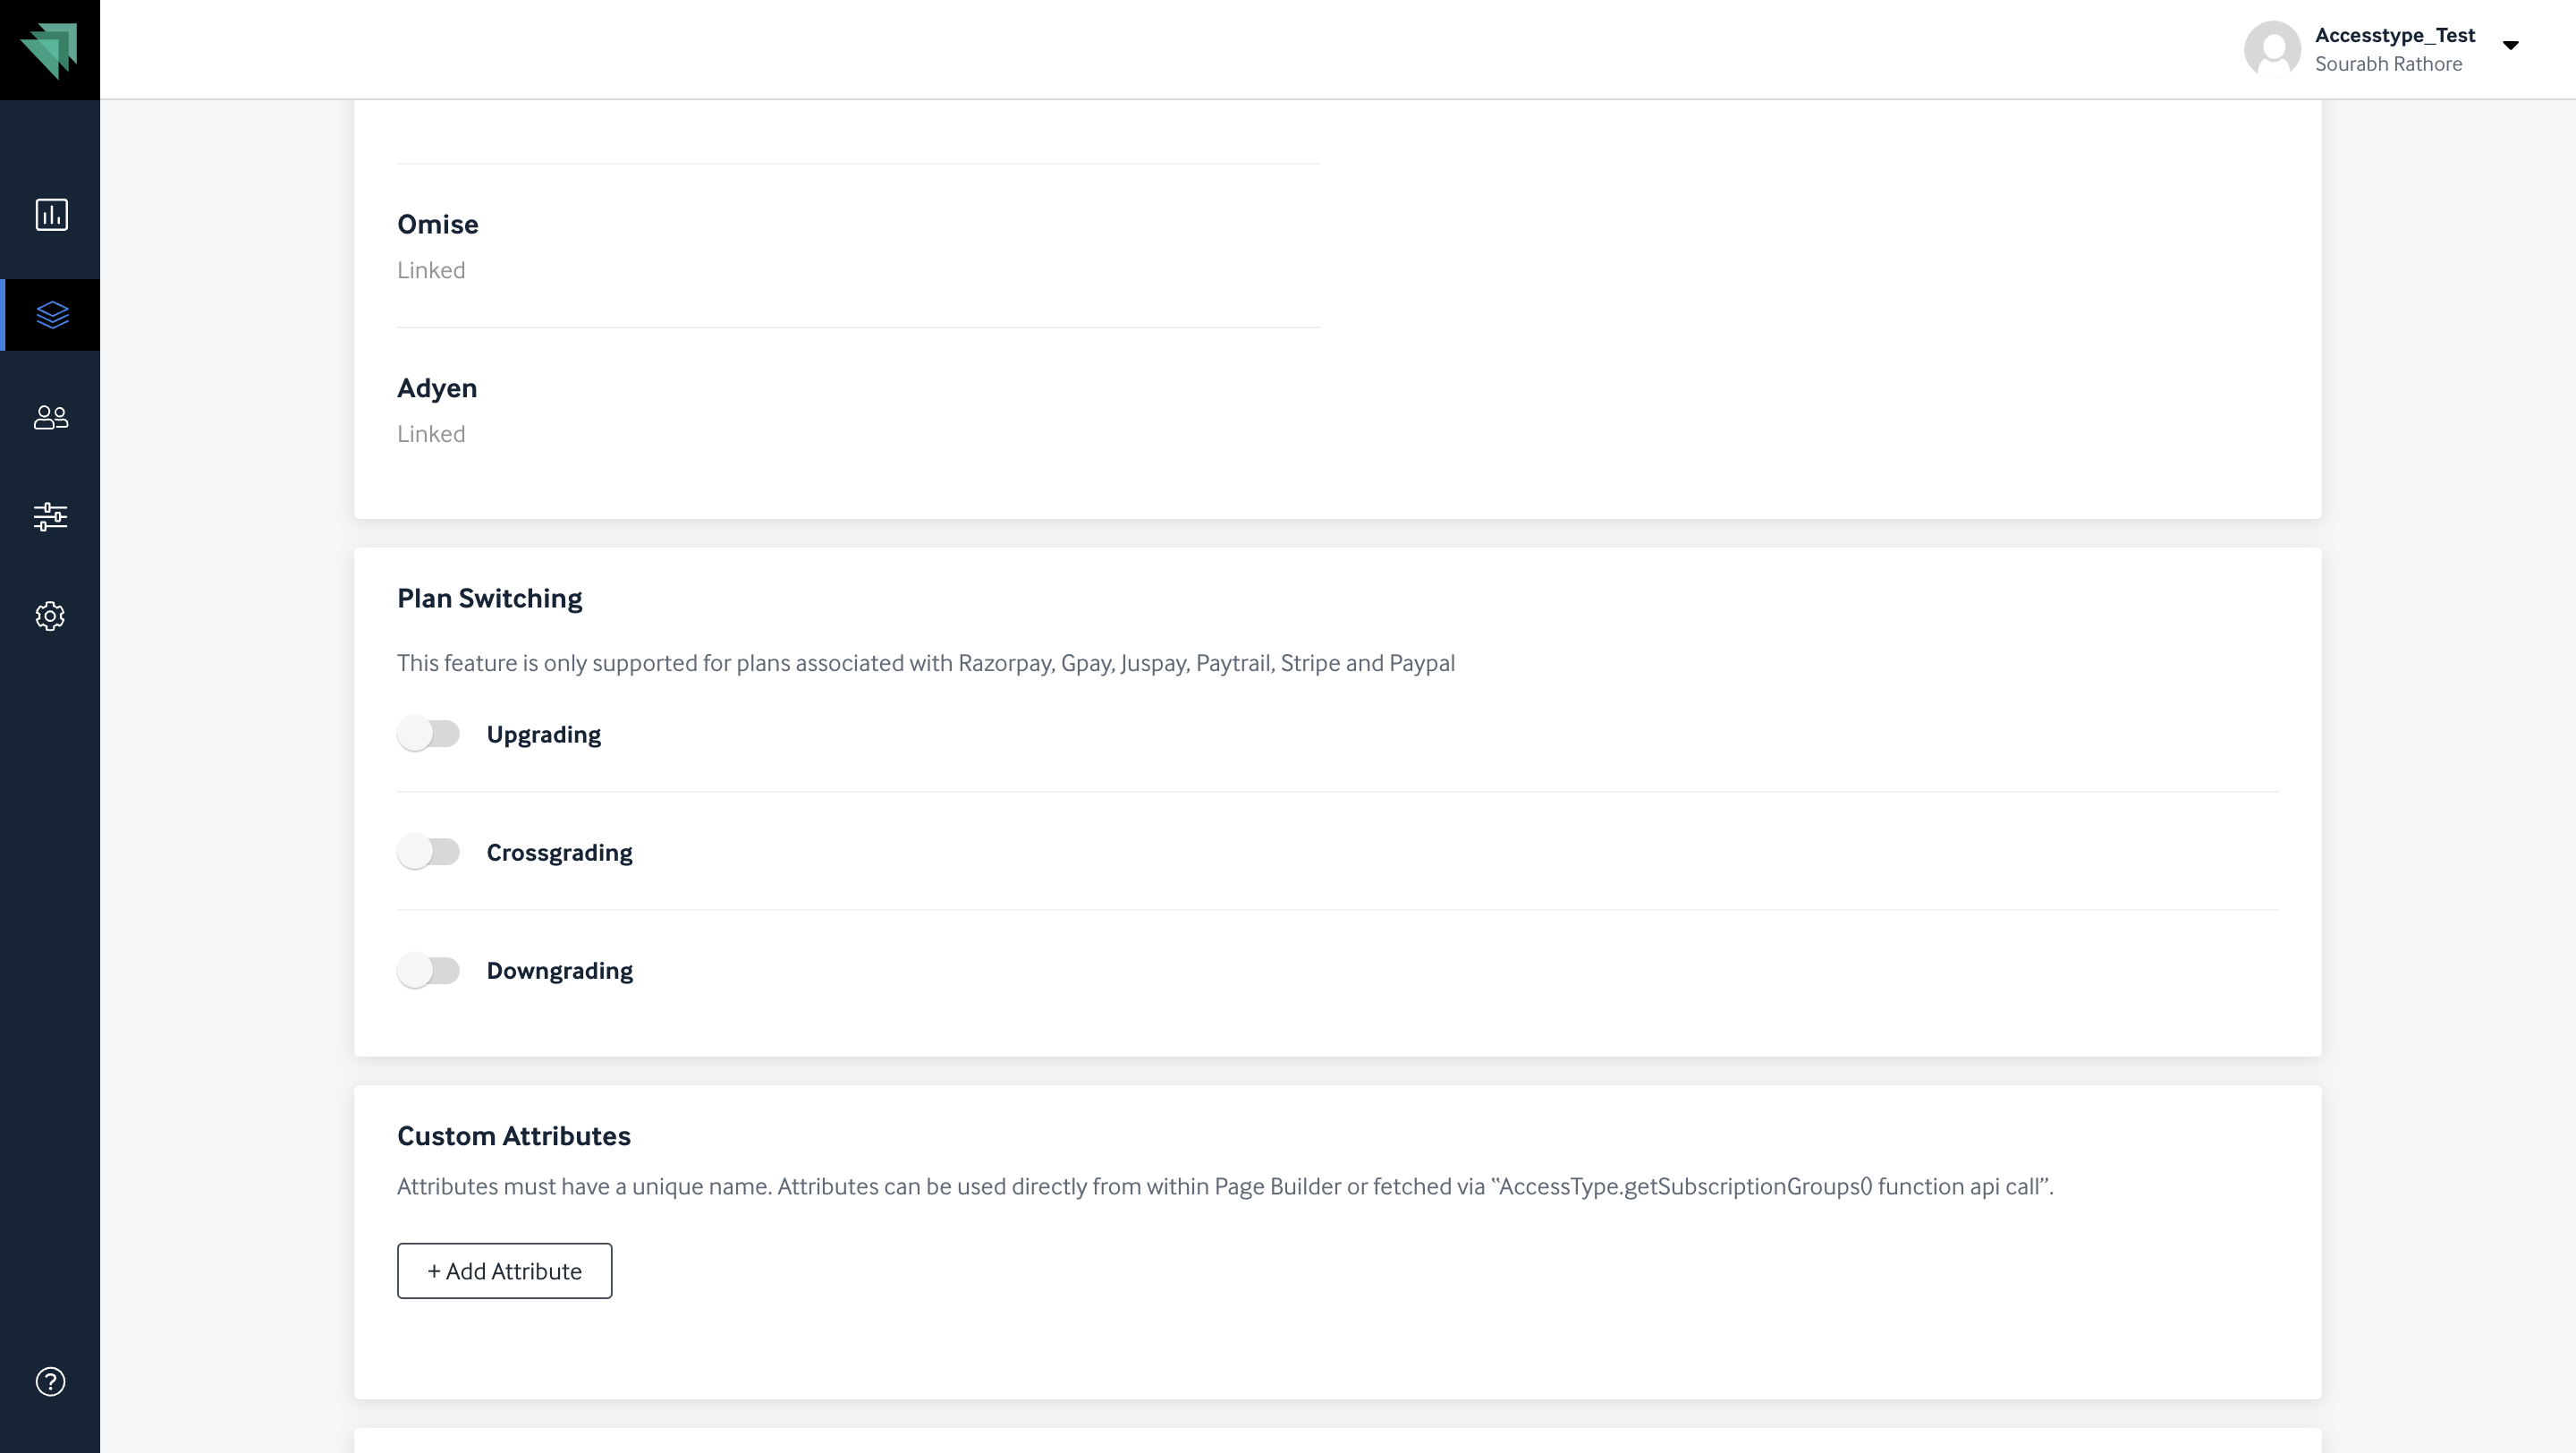Viewport: 2576px width, 1453px height.
Task: Click the settings sliders icon
Action: click(x=49, y=517)
